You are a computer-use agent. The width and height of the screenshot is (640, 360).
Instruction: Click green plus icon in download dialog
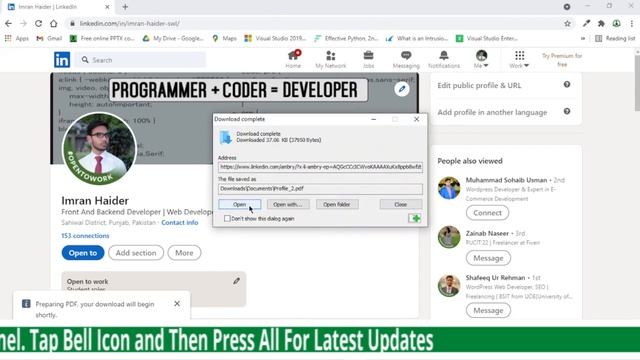tap(415, 218)
